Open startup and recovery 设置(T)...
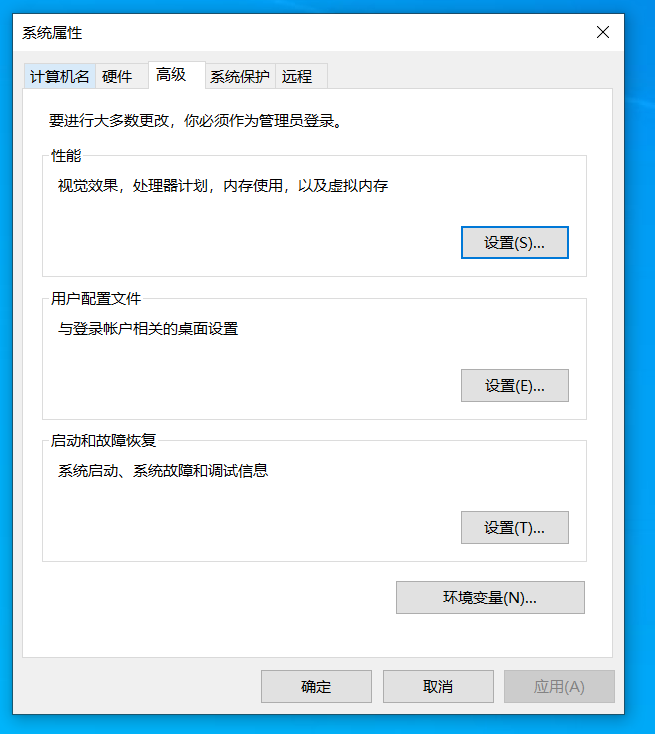The height and width of the screenshot is (734, 655). pos(515,528)
